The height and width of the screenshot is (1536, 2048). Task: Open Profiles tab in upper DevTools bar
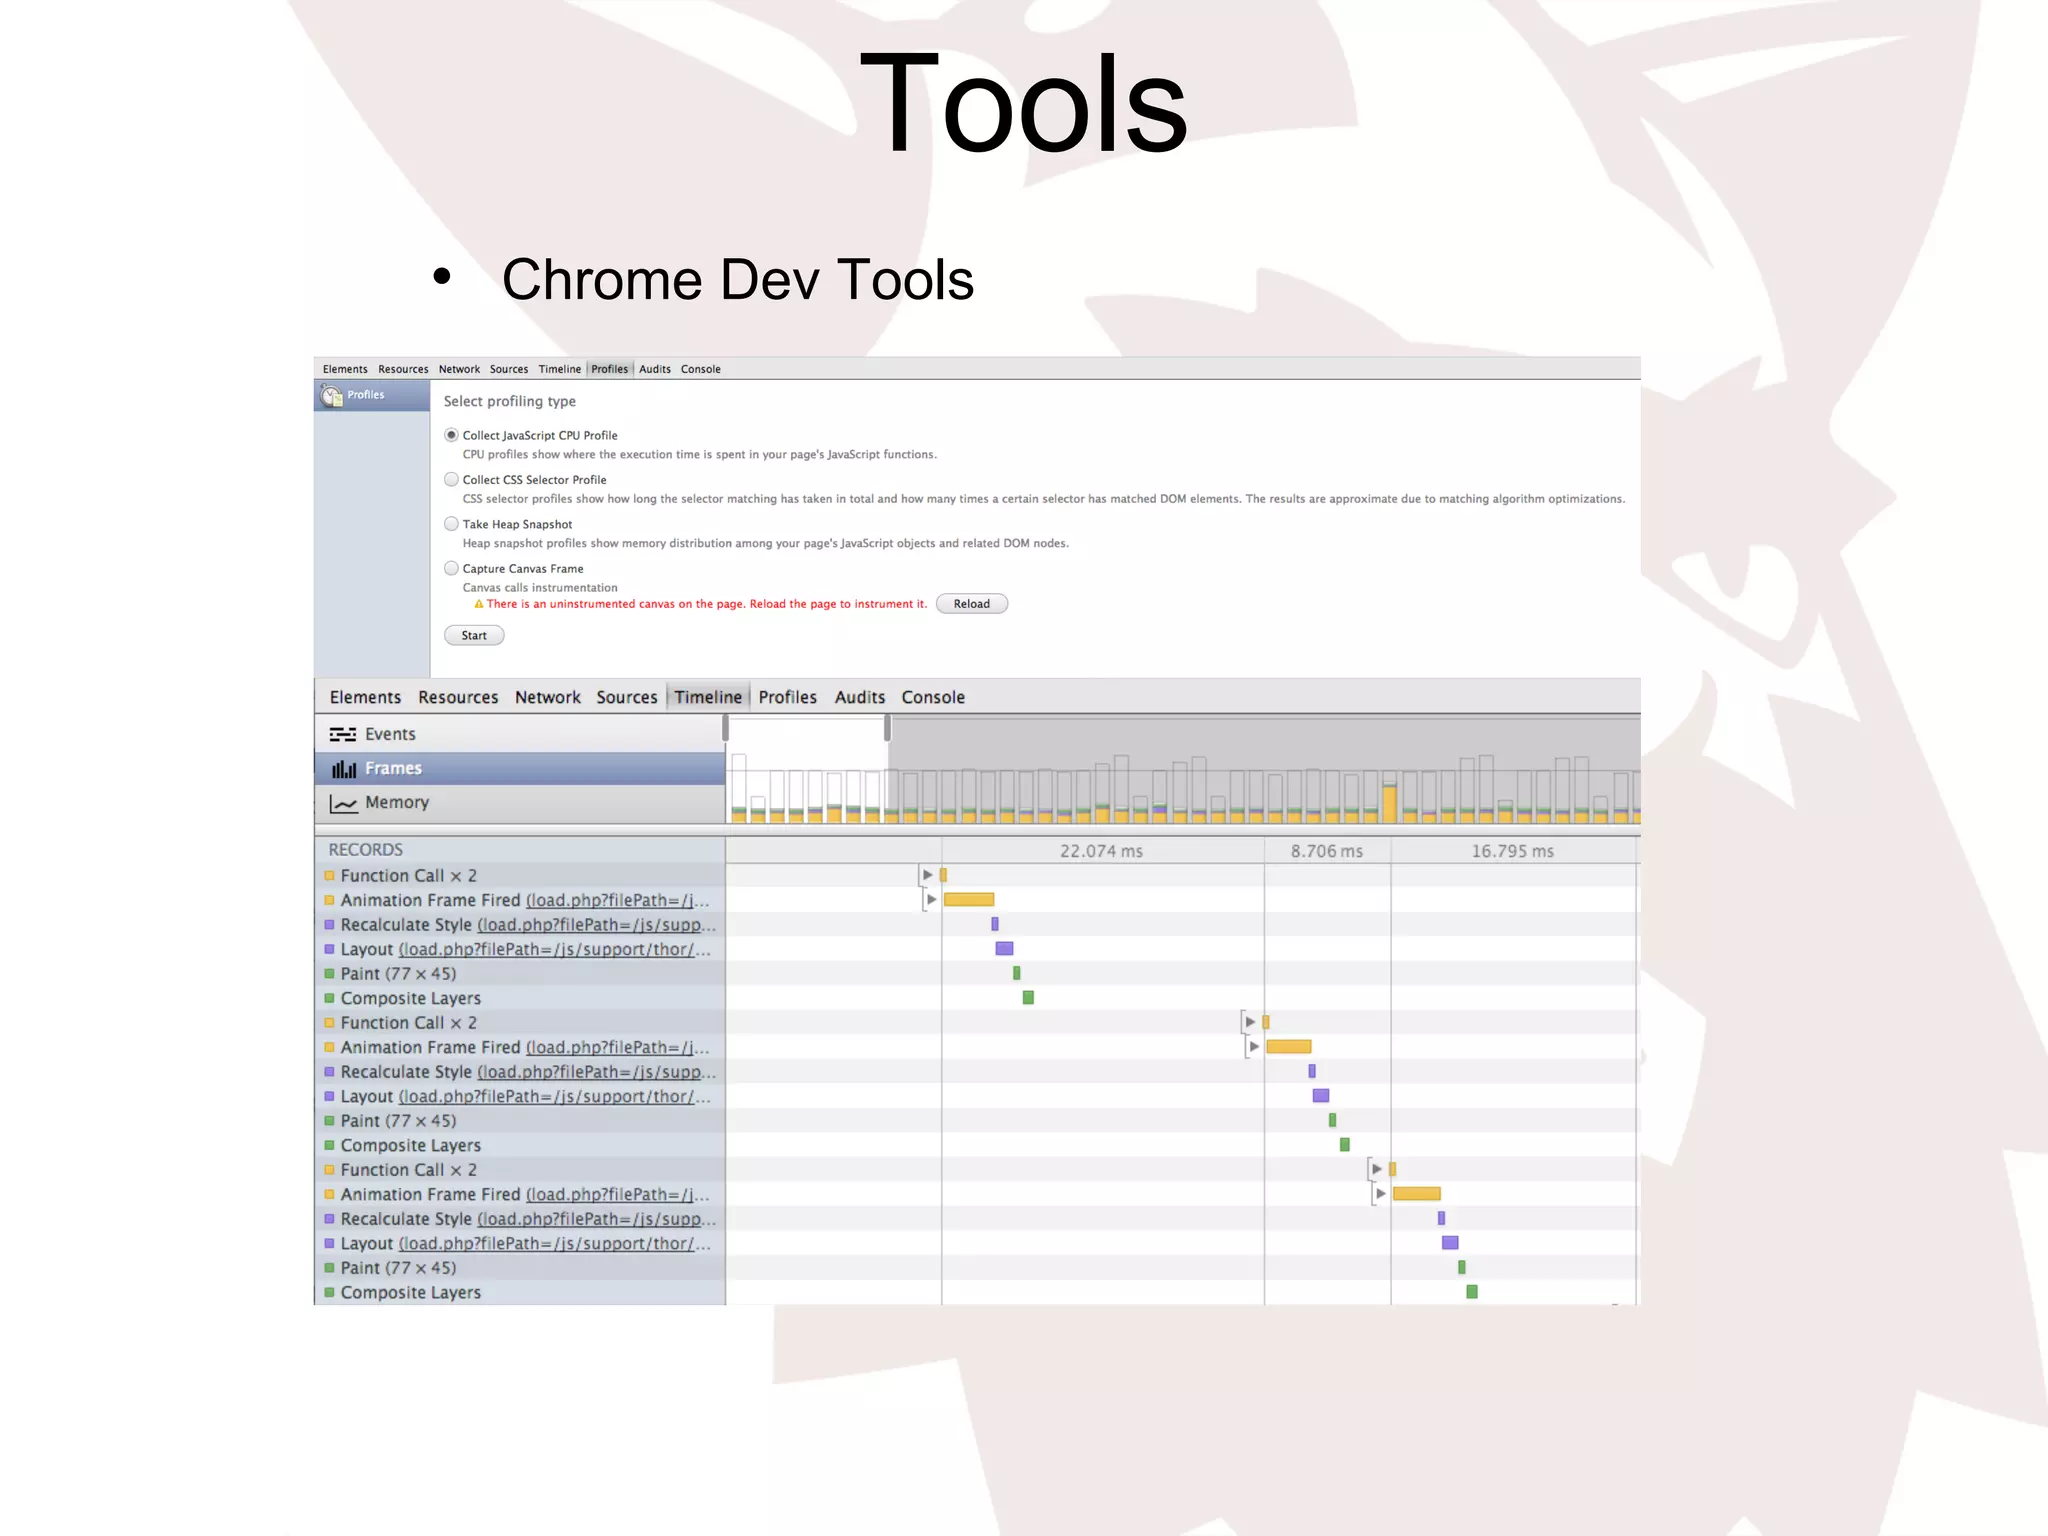pos(609,369)
